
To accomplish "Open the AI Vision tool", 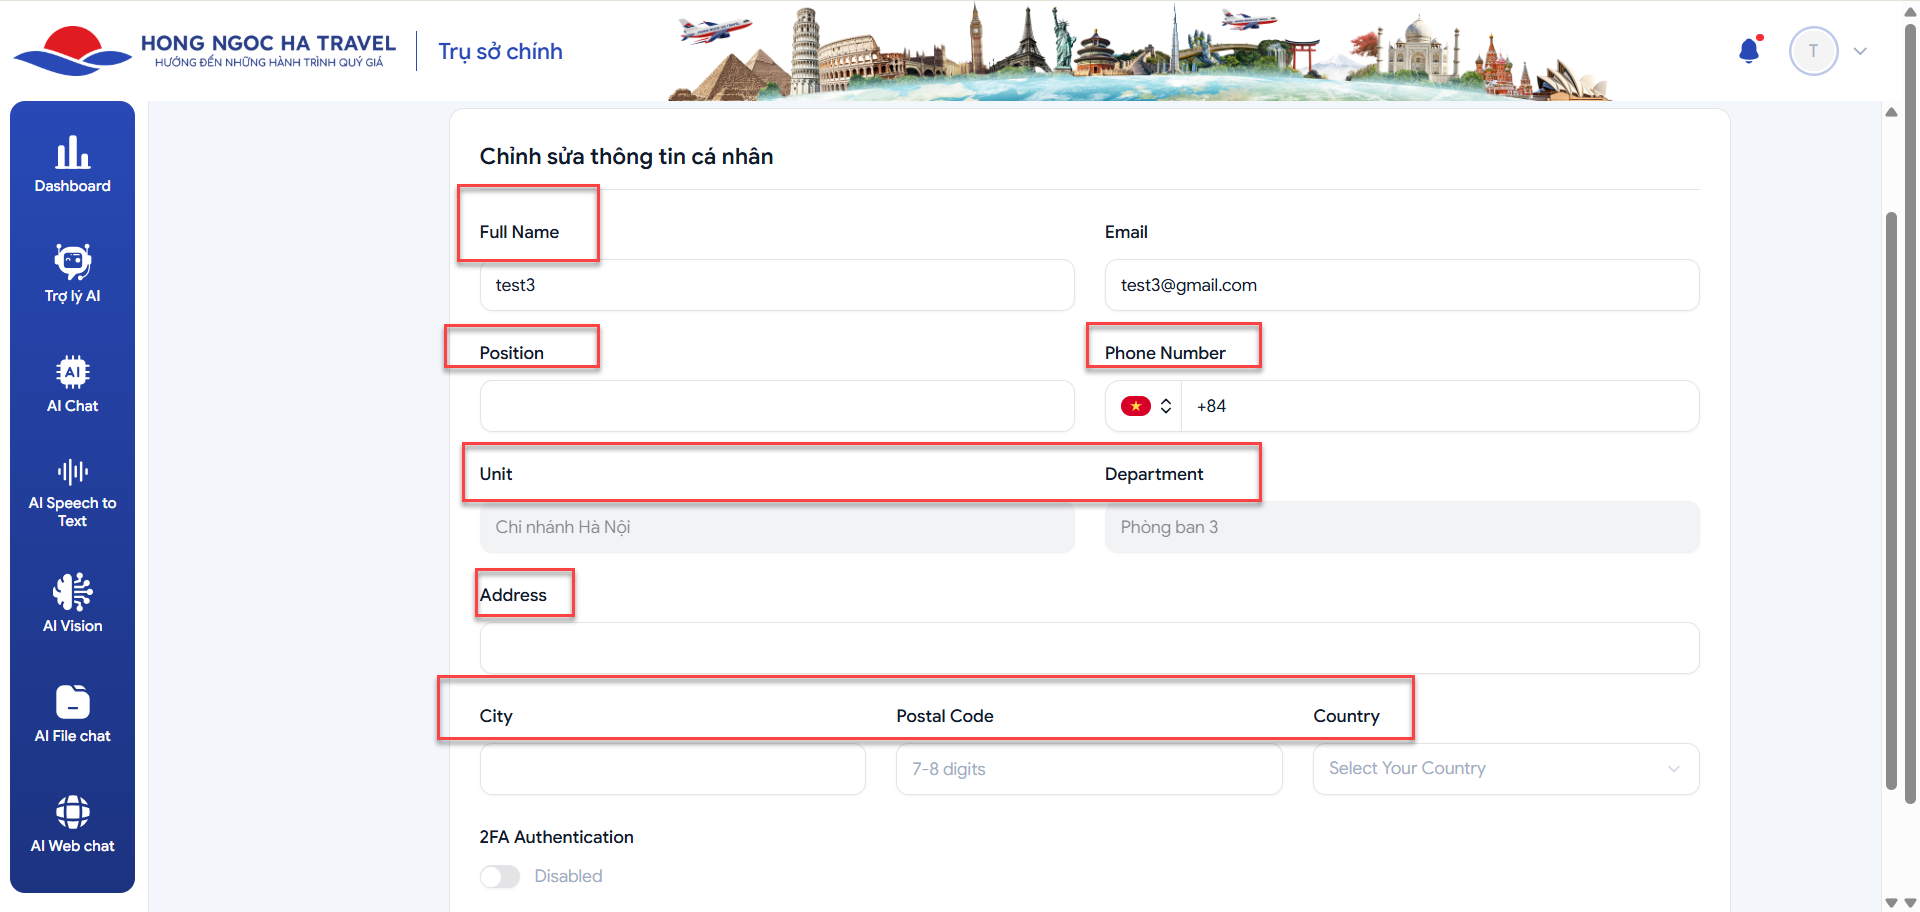I will click(72, 604).
